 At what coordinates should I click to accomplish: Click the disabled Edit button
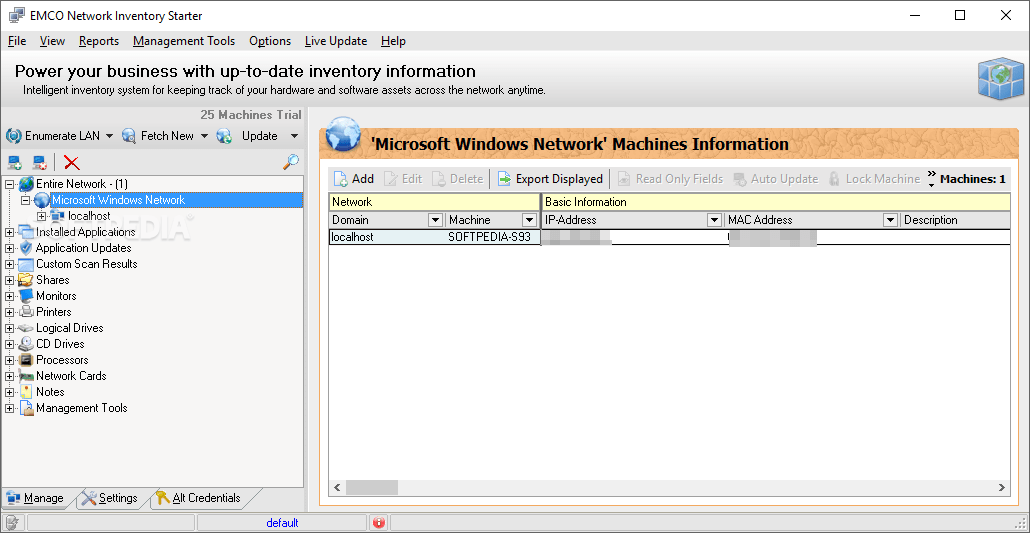pos(403,179)
